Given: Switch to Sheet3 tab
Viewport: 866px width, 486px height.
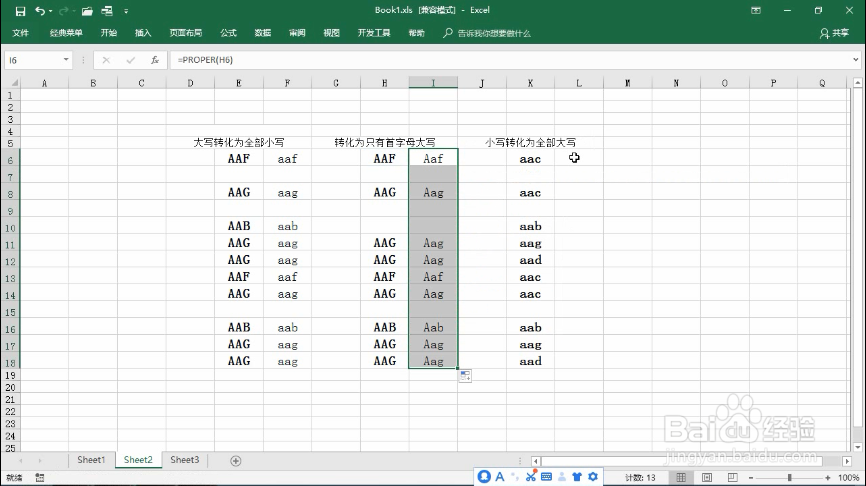Looking at the screenshot, I should (184, 460).
